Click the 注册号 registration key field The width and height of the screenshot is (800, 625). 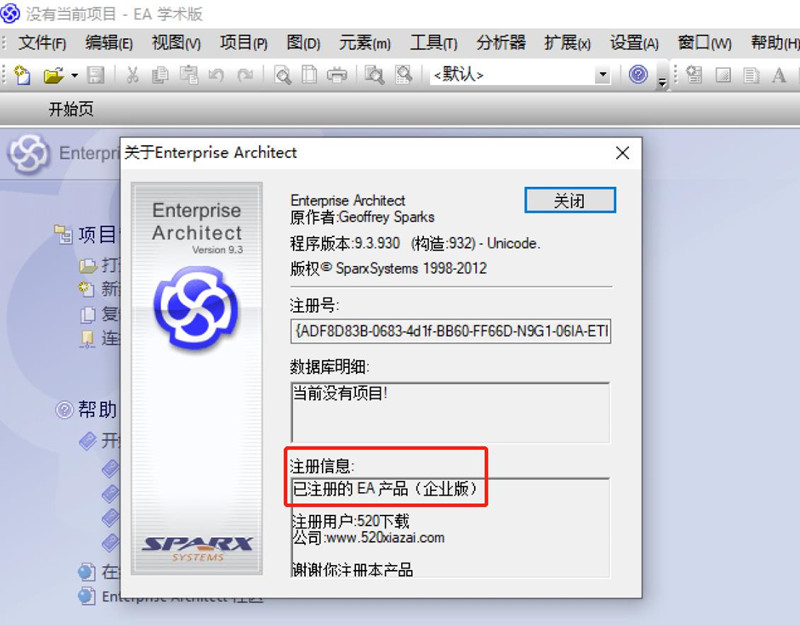tap(451, 331)
